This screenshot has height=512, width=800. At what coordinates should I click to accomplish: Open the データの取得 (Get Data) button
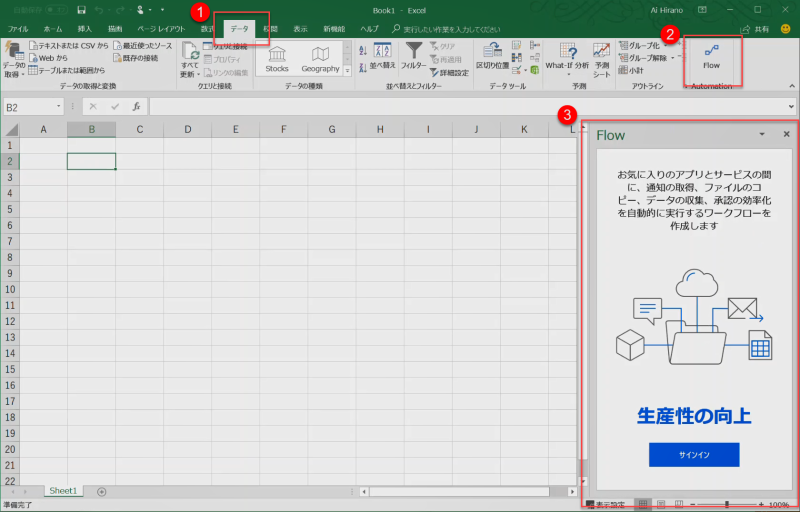click(x=14, y=60)
